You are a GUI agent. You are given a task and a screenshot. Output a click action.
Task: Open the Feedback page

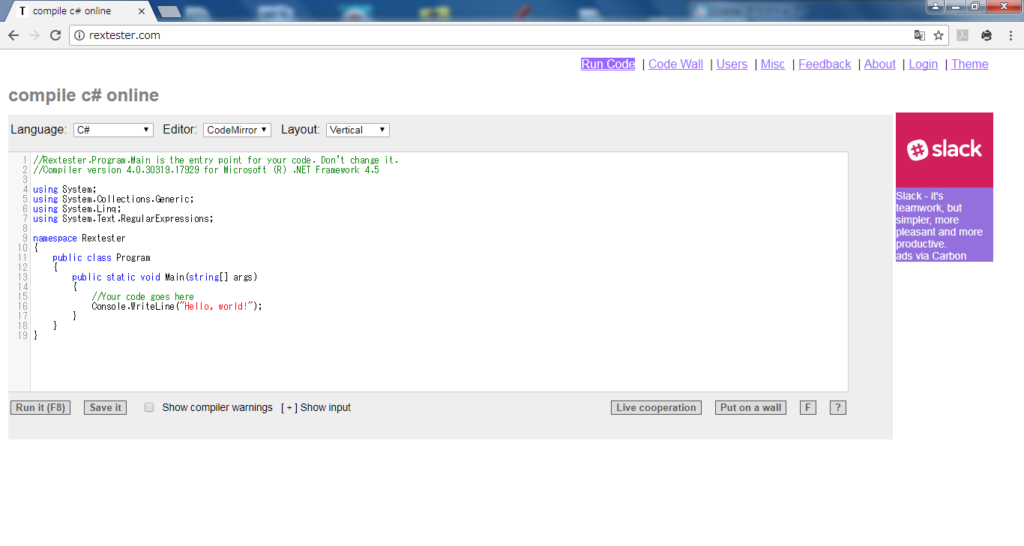tap(824, 64)
